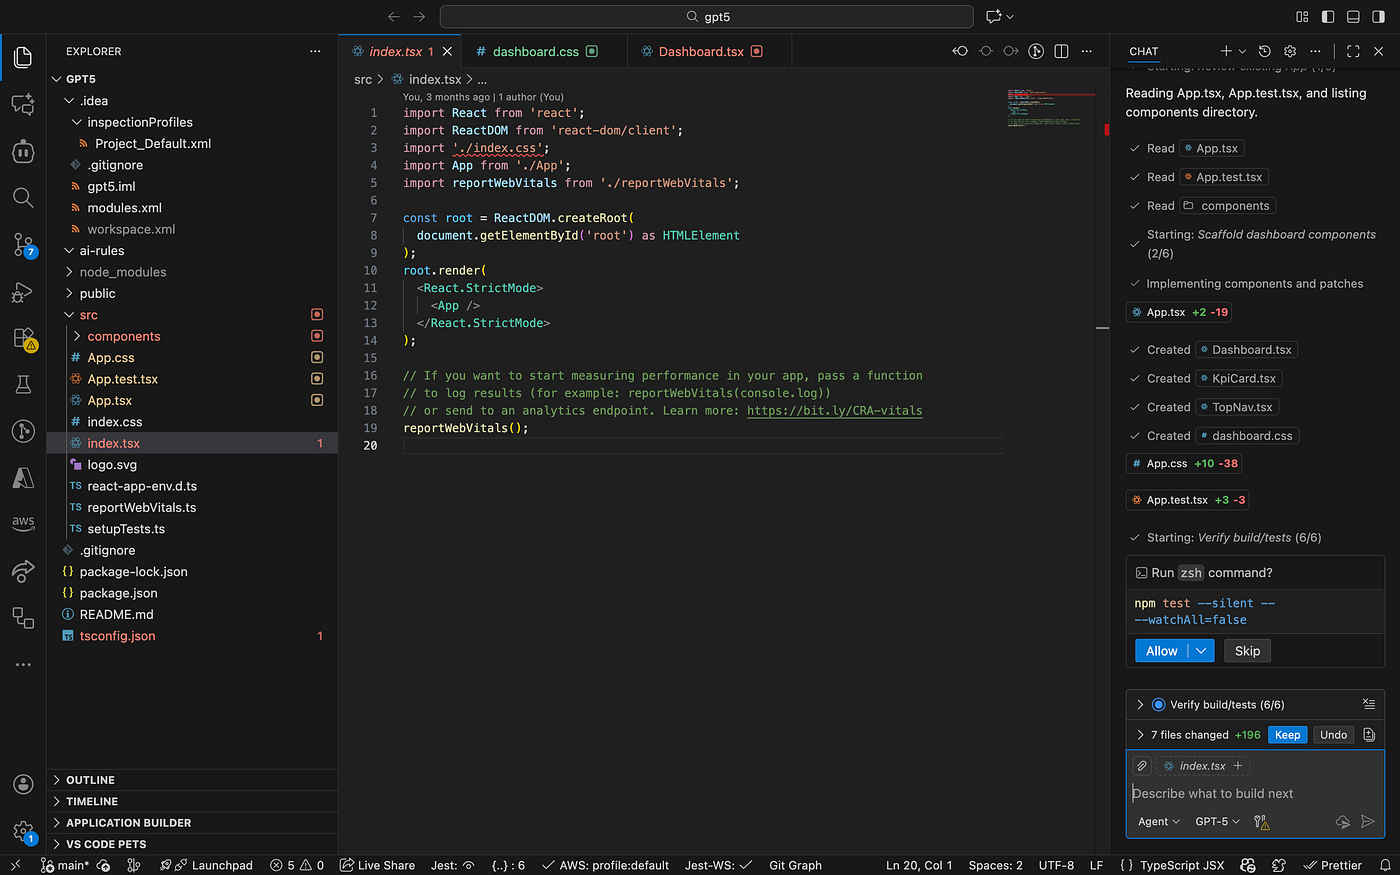Open Chat settings gear icon
Viewport: 1400px width, 875px height.
click(x=1290, y=51)
